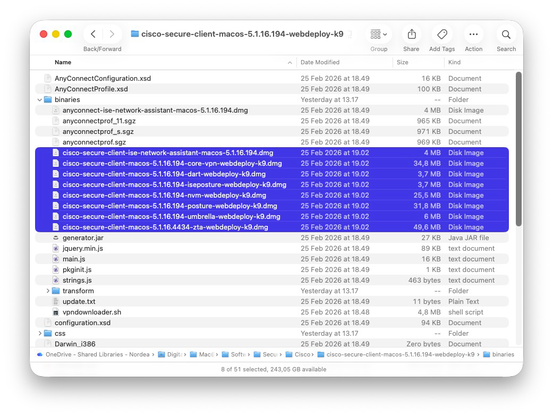This screenshot has width=553, height=416.
Task: Go to cisco-secure-client webdeploy-k9 path folder
Action: (396, 355)
